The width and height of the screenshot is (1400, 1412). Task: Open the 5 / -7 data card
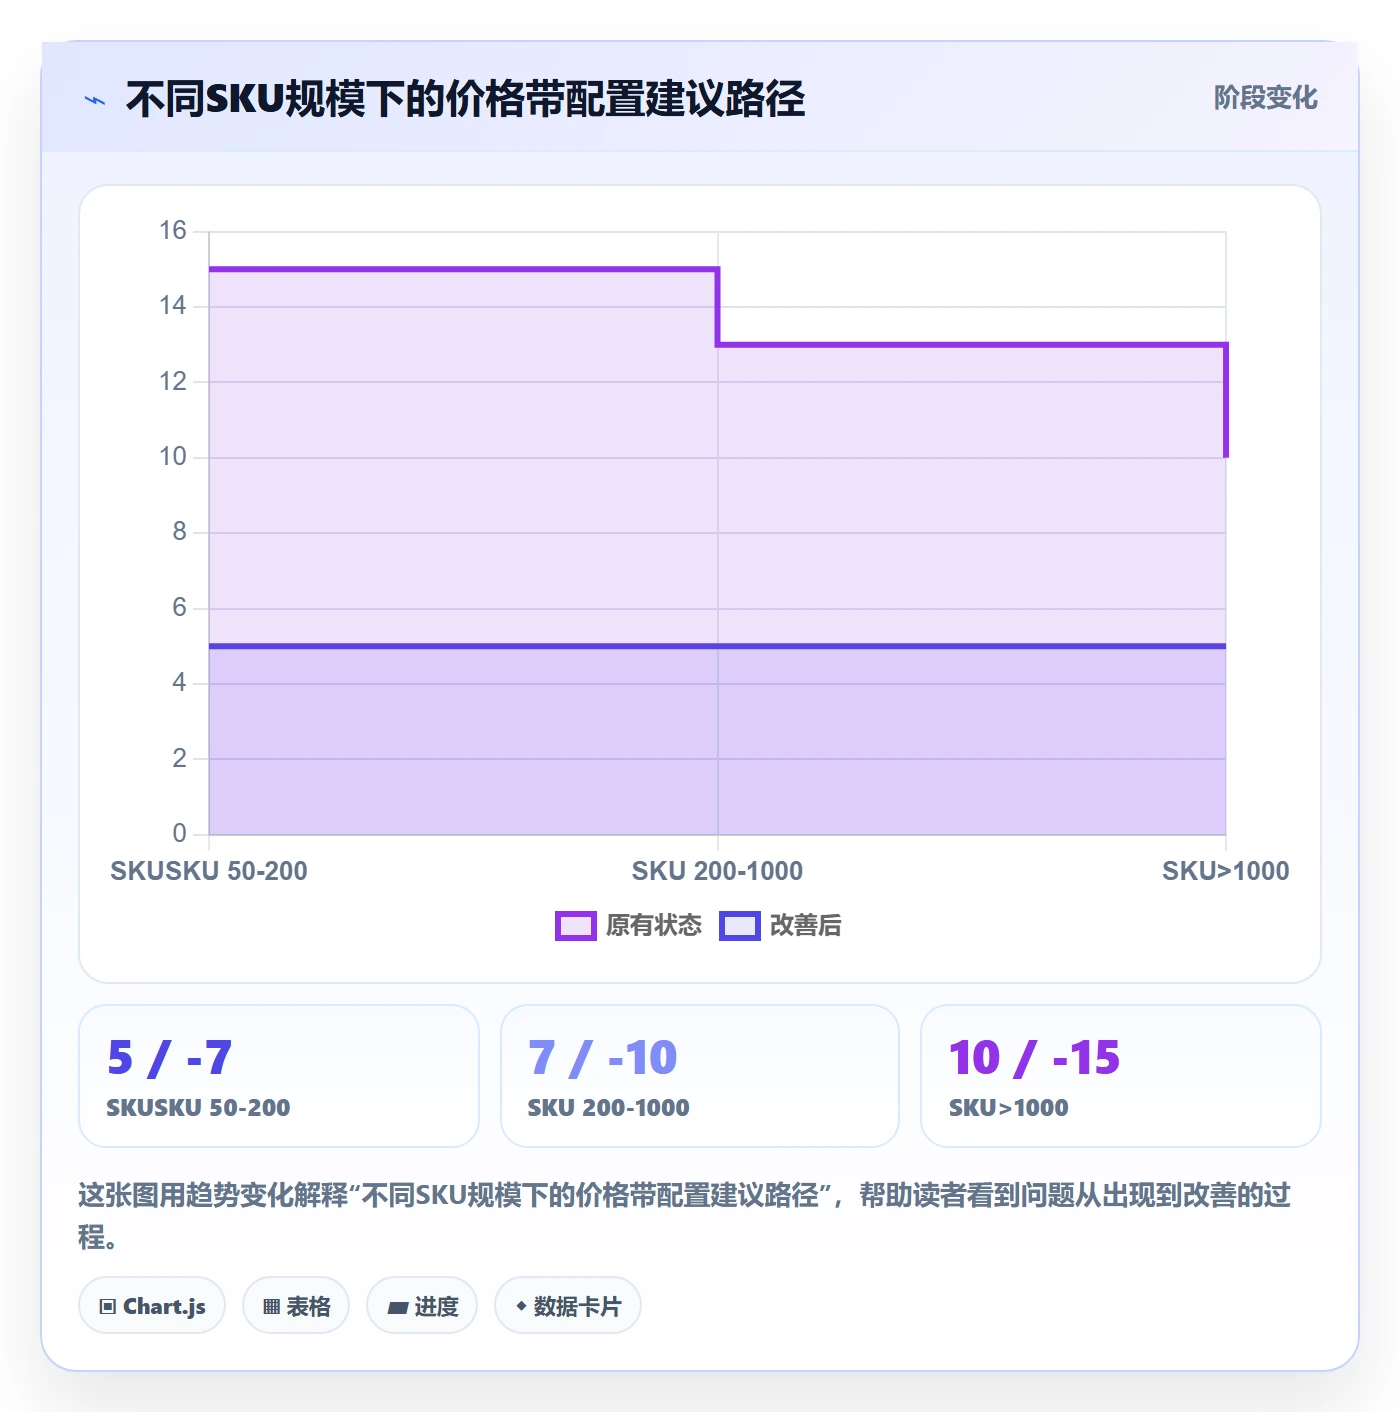pyautogui.click(x=279, y=1076)
